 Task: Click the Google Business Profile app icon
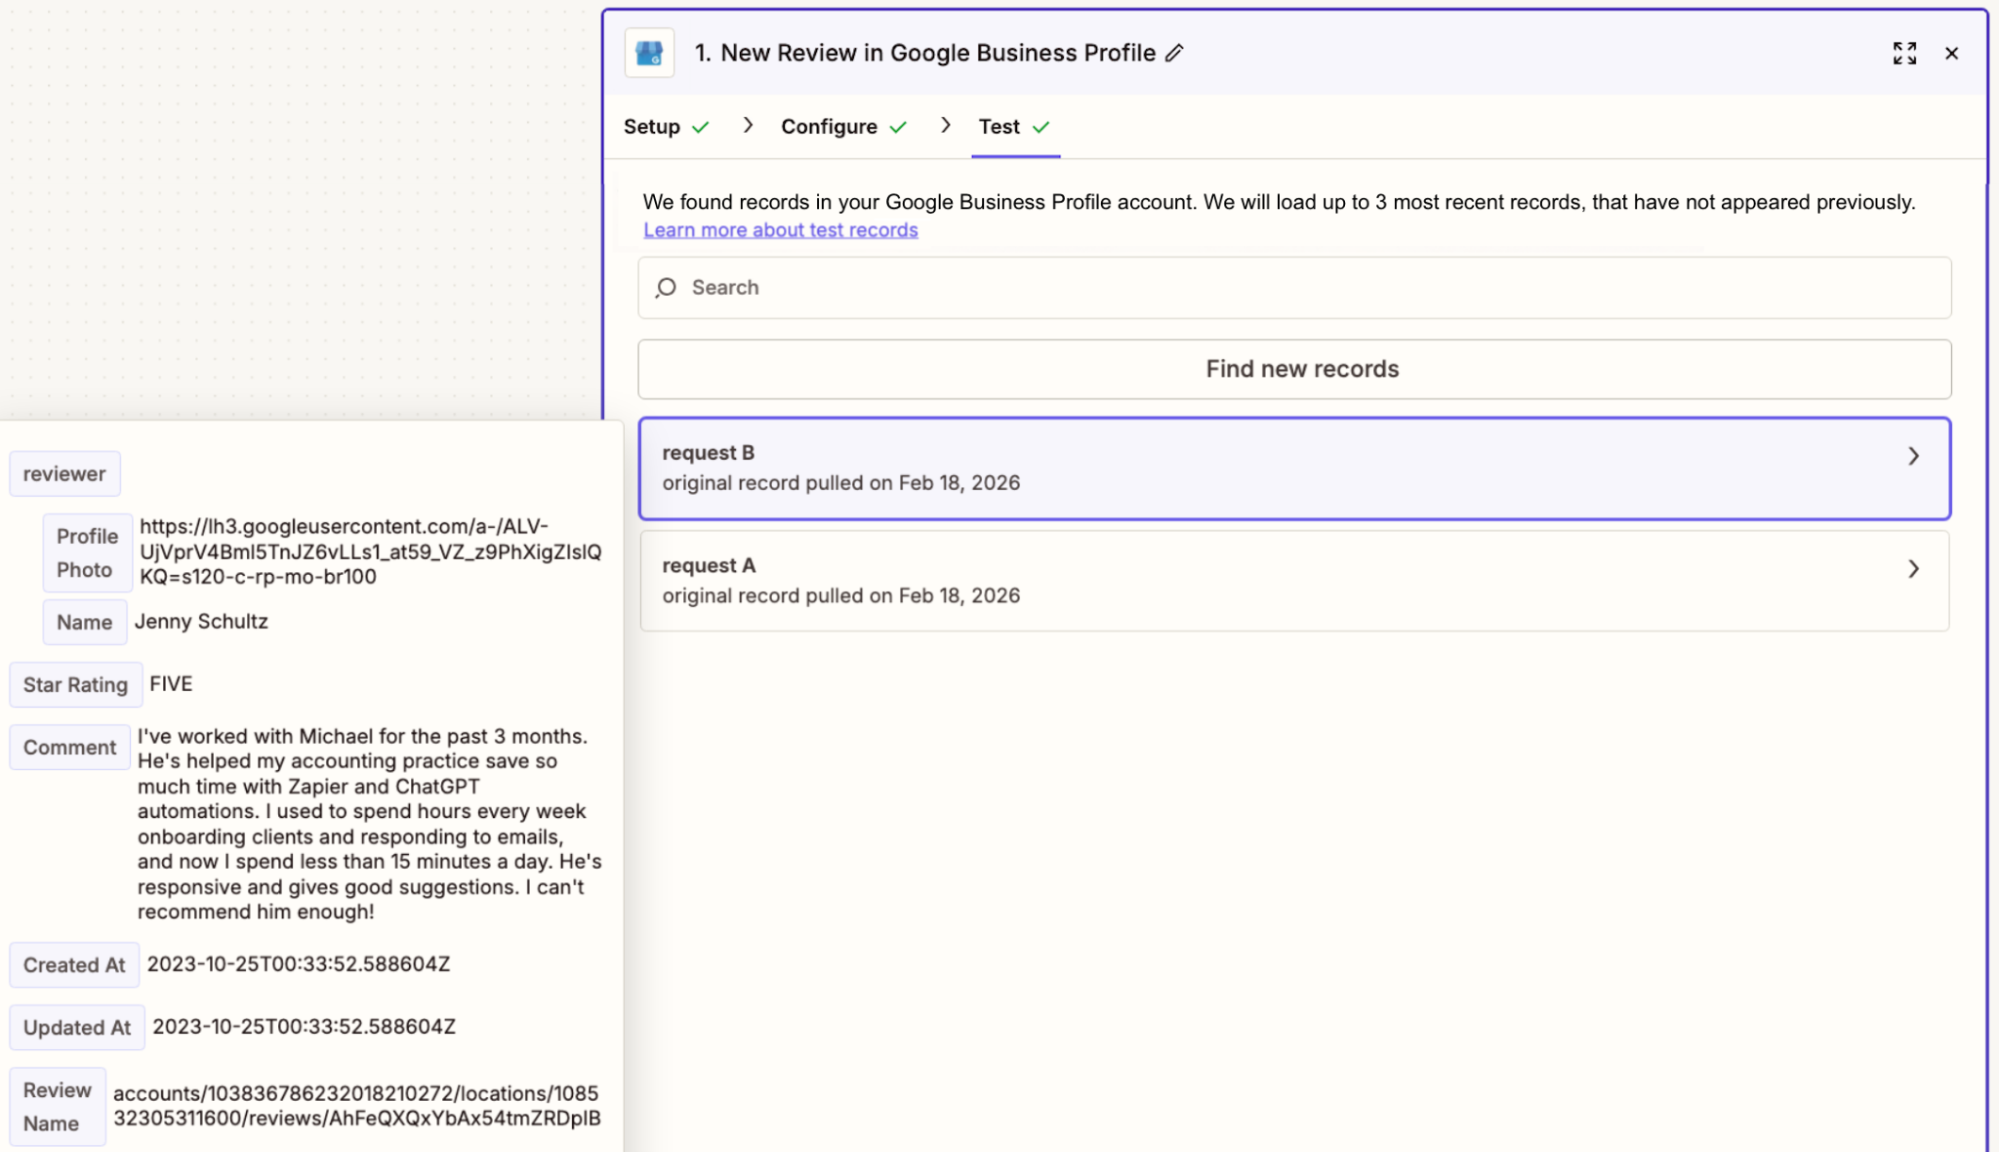click(x=648, y=53)
